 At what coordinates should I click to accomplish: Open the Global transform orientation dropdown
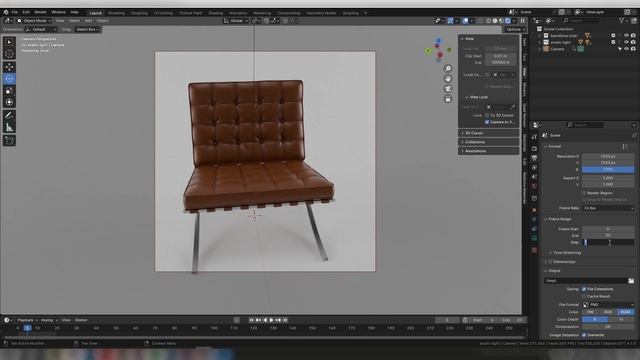[236, 20]
